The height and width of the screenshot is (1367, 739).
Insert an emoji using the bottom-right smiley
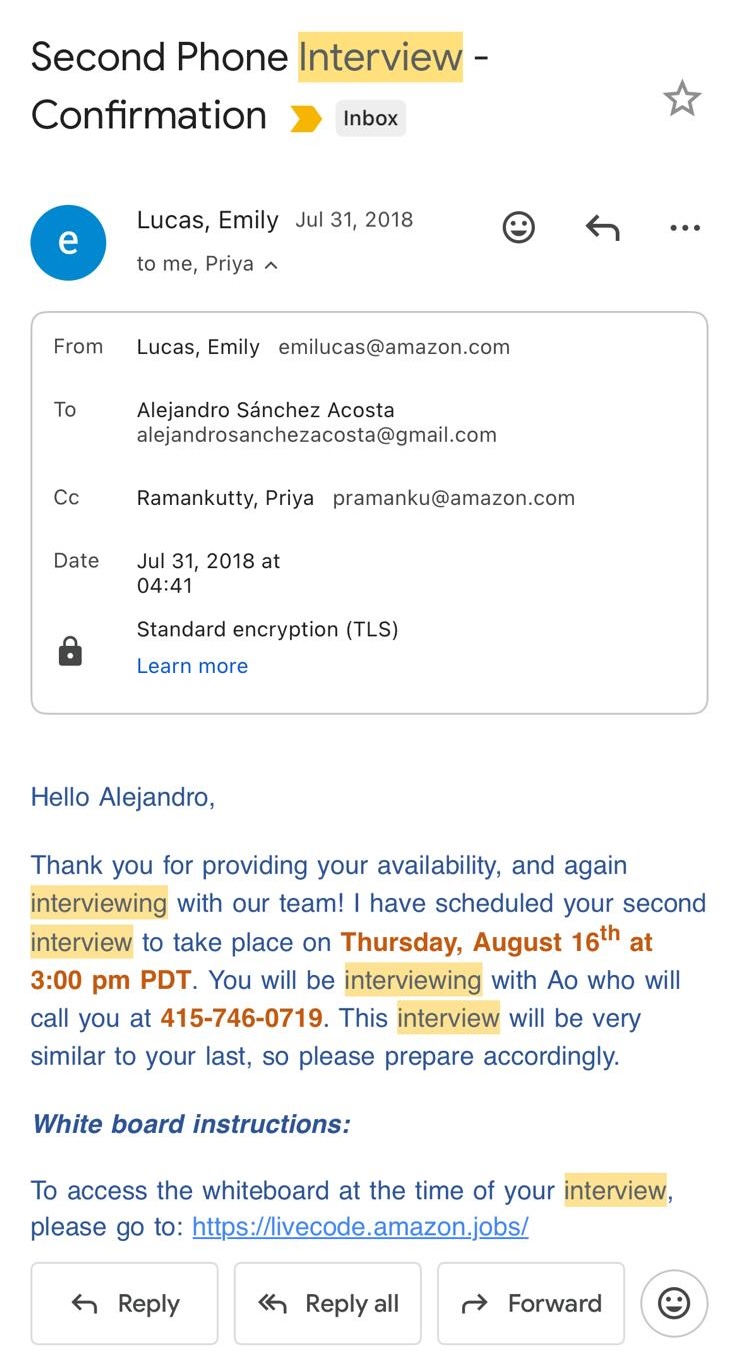click(674, 1303)
